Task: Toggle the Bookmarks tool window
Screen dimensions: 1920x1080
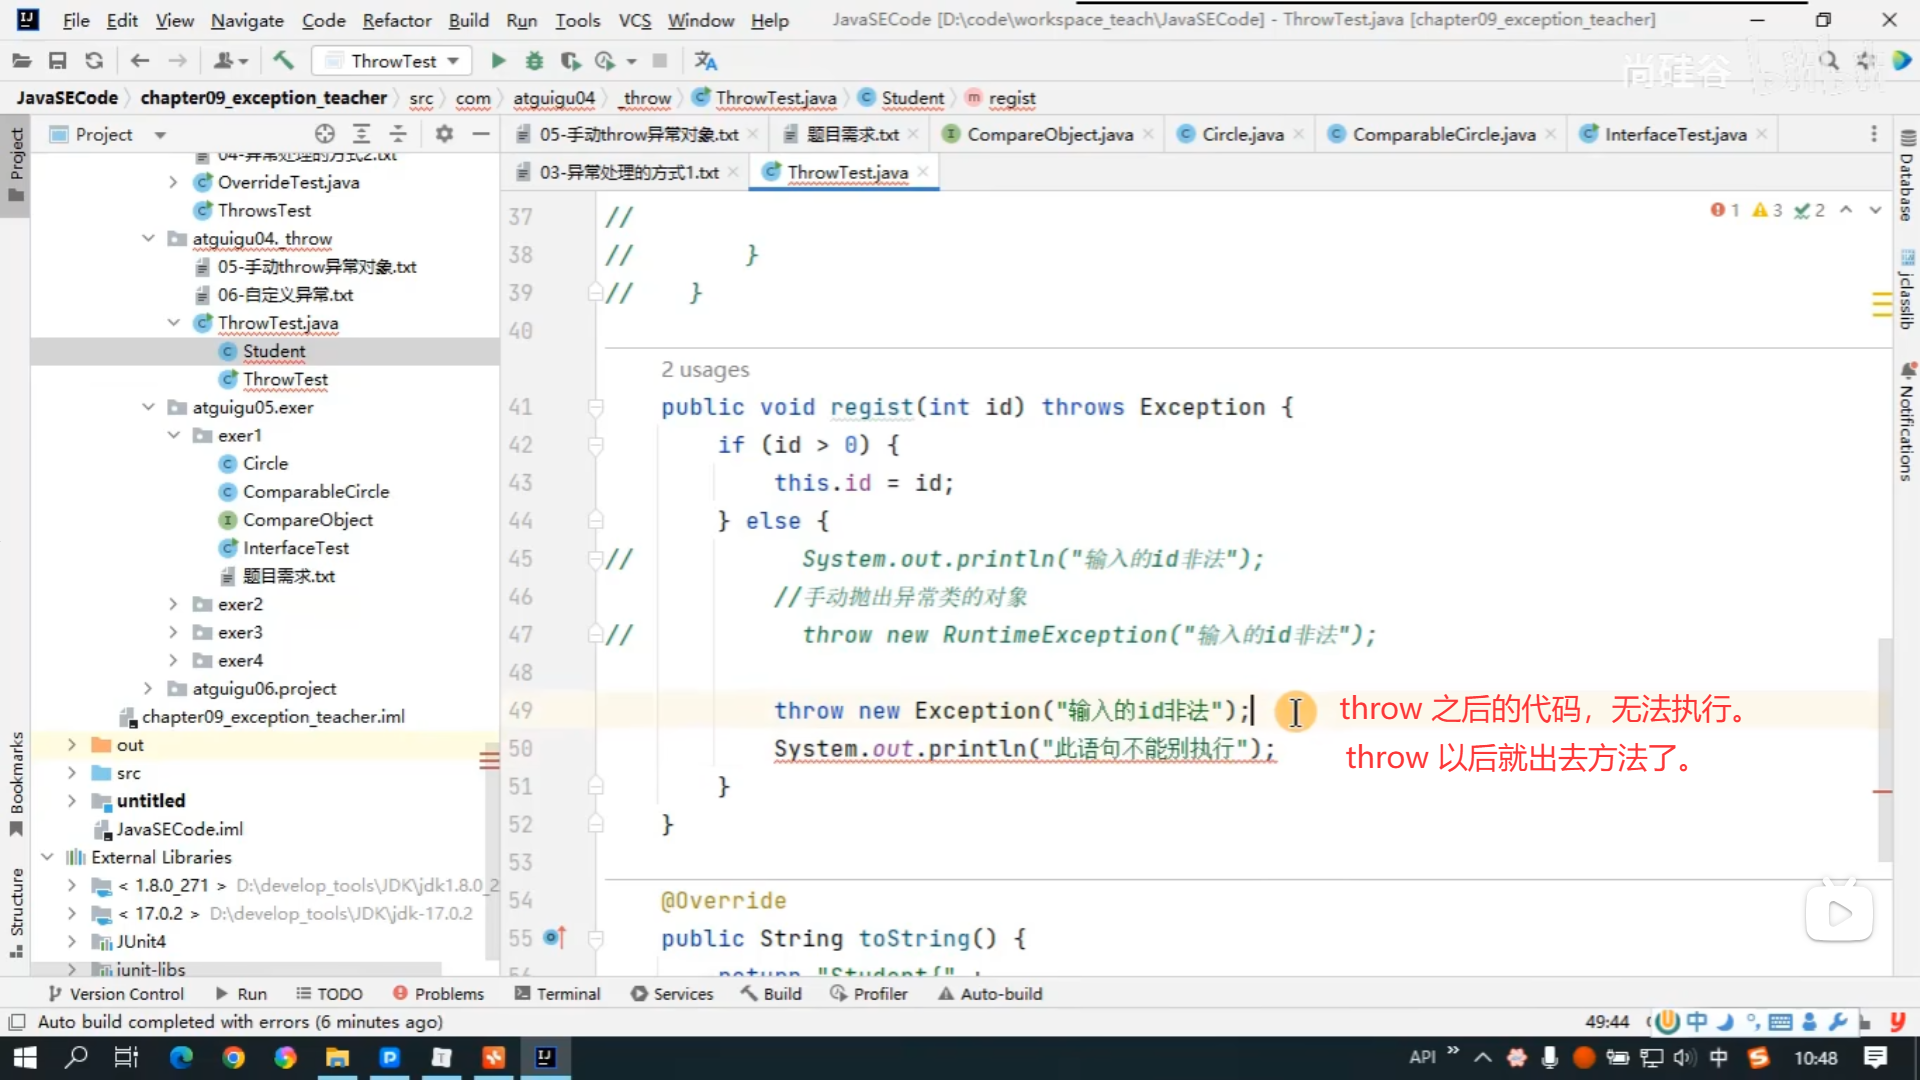Action: tap(16, 782)
